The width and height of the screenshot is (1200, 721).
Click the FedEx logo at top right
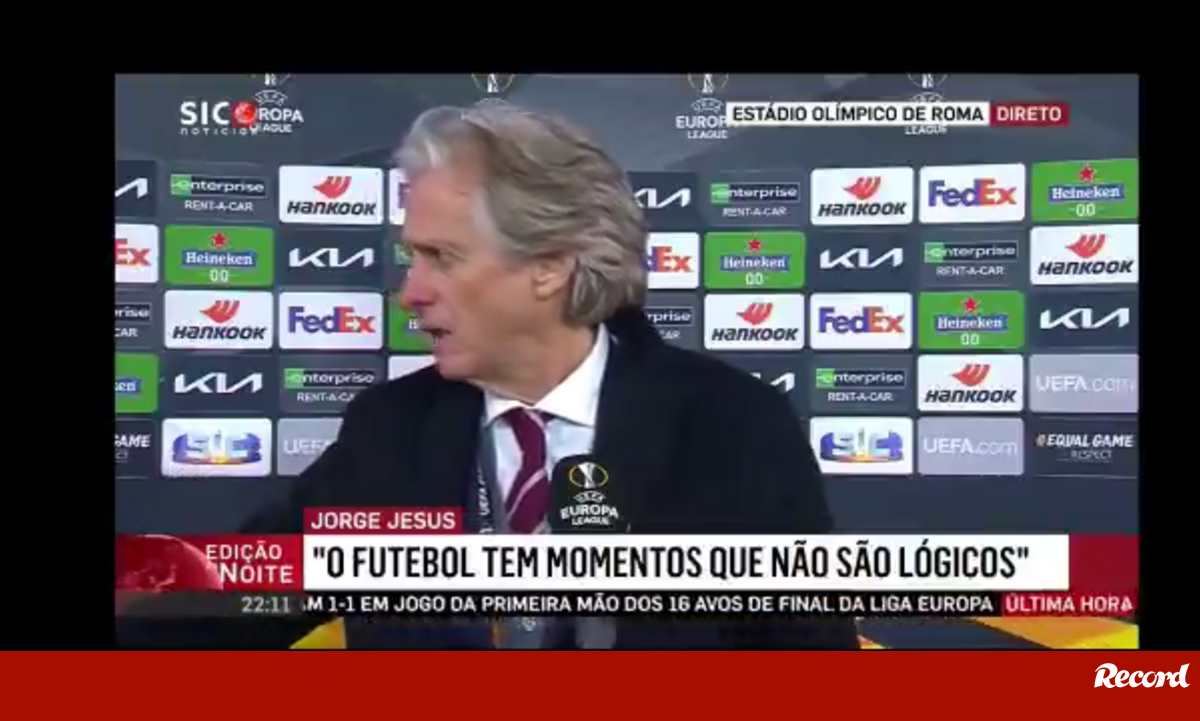click(971, 193)
